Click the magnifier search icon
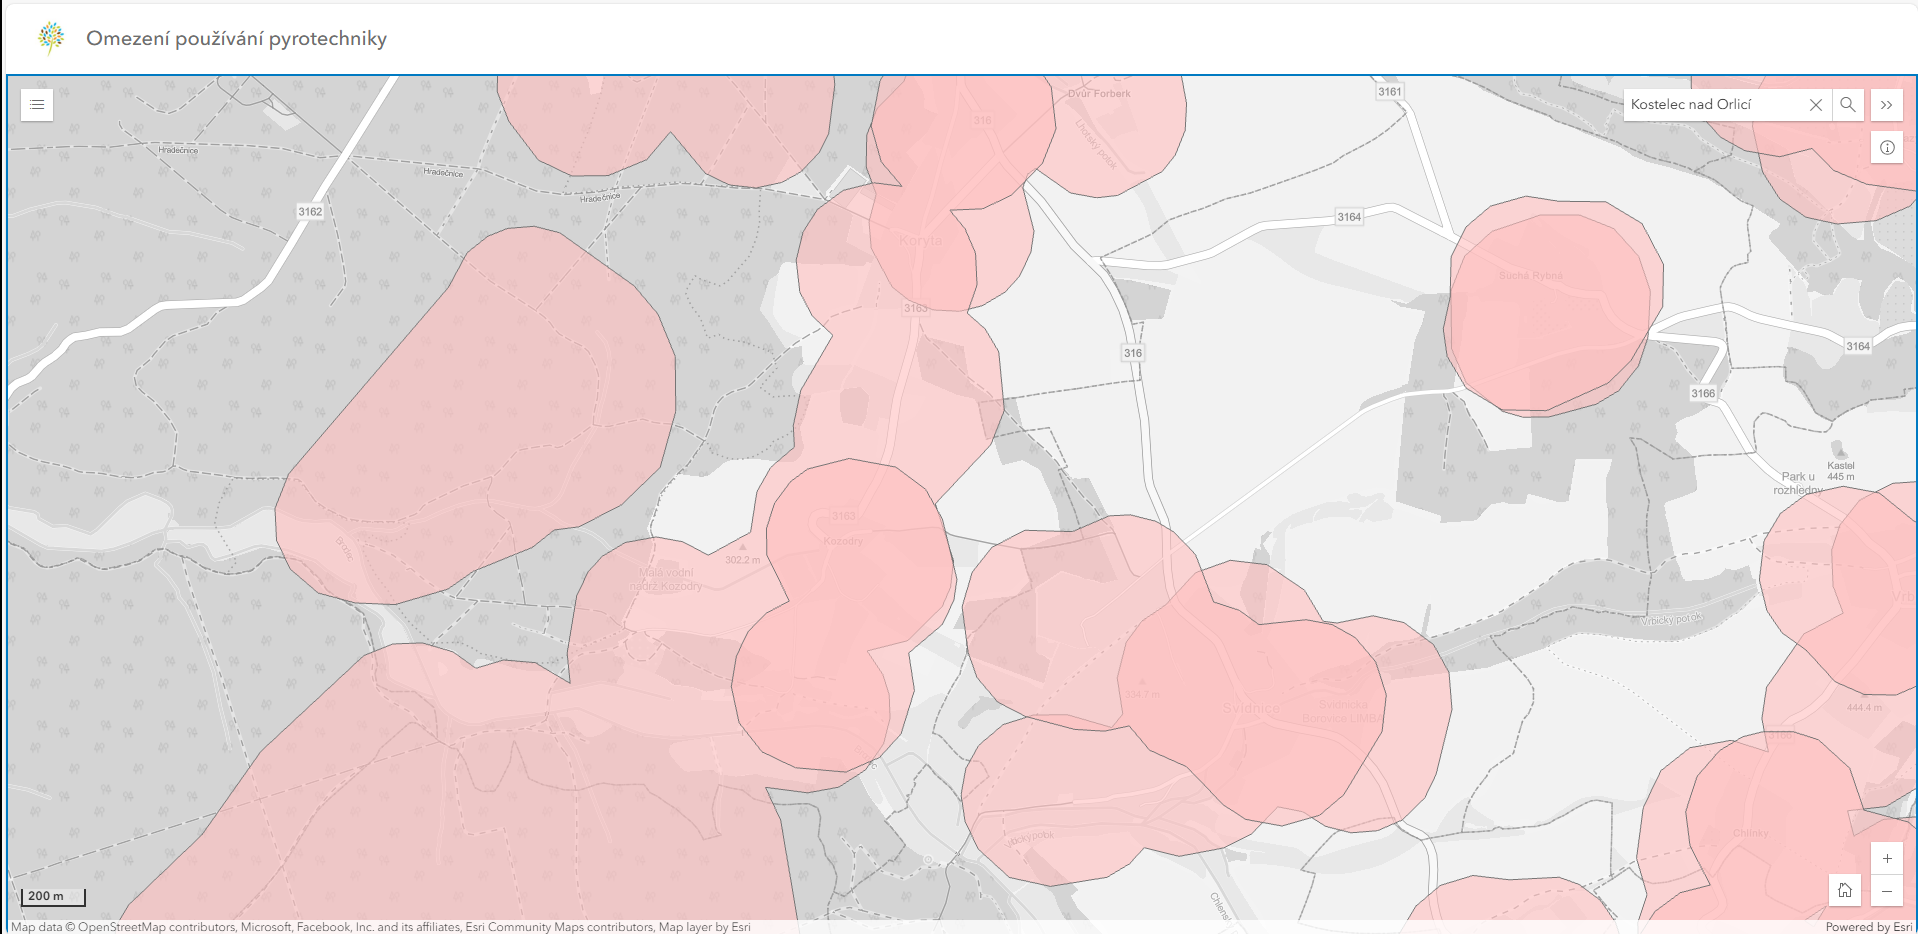 pyautogui.click(x=1847, y=105)
